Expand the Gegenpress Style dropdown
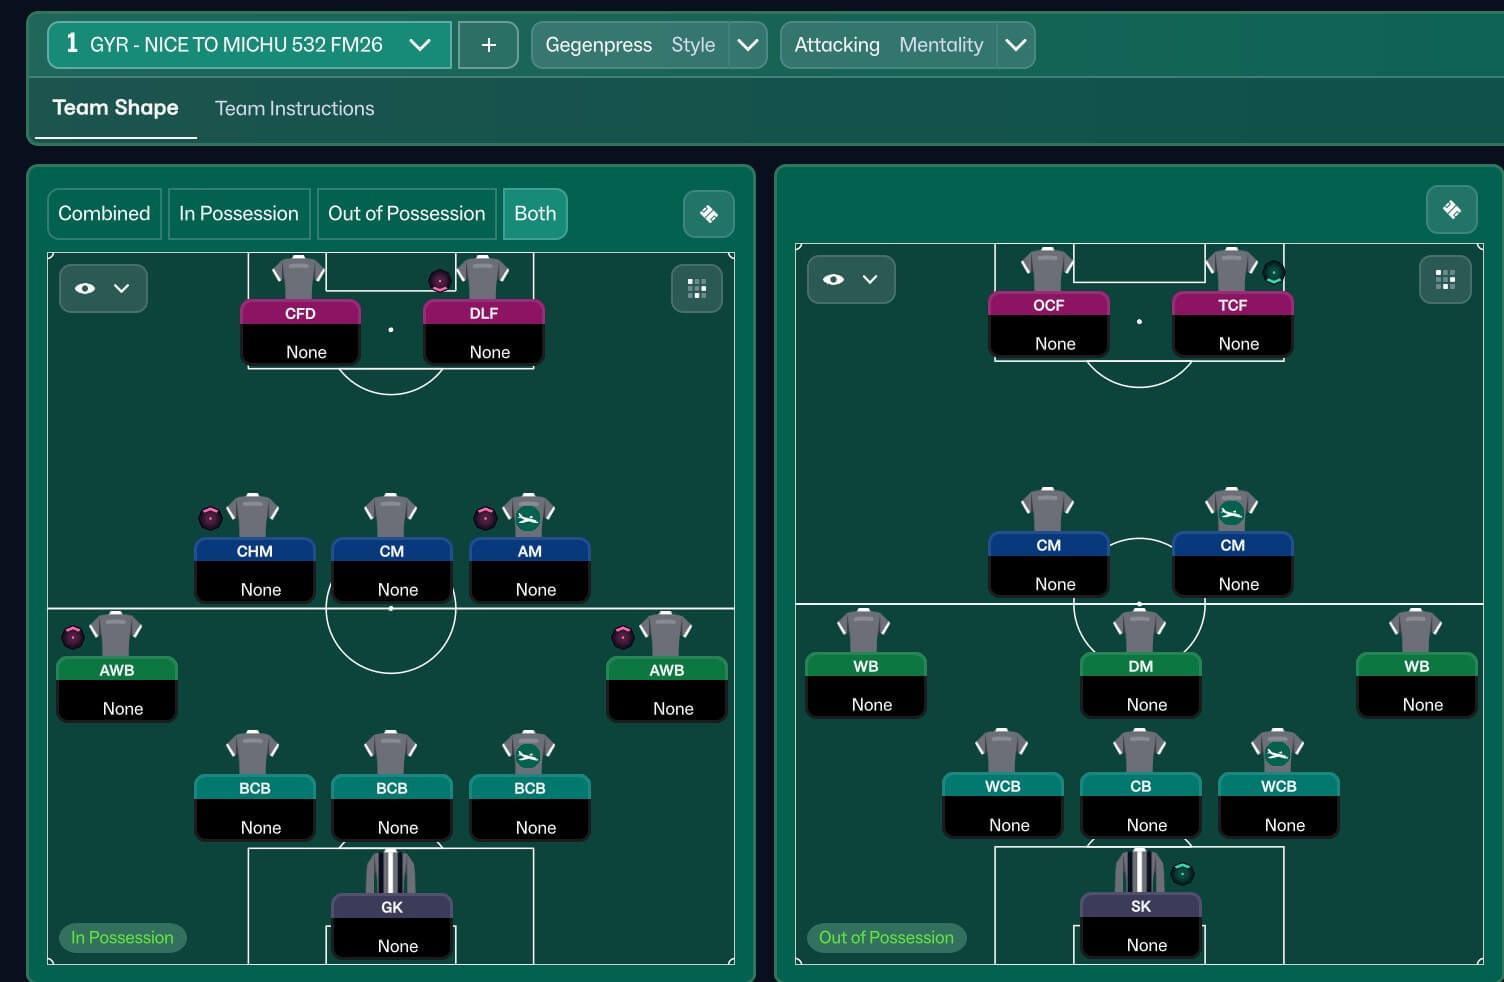Image resolution: width=1504 pixels, height=982 pixels. click(747, 45)
